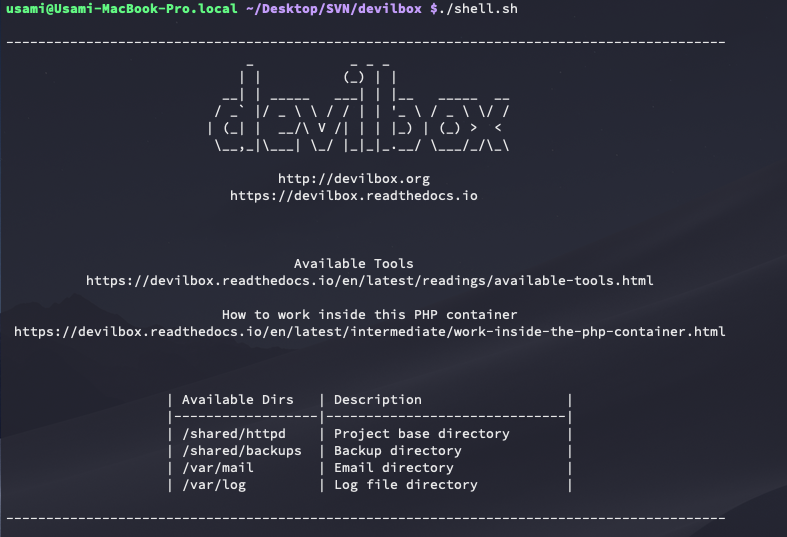
Task: Select the /var/log directory entry
Action: (214, 485)
